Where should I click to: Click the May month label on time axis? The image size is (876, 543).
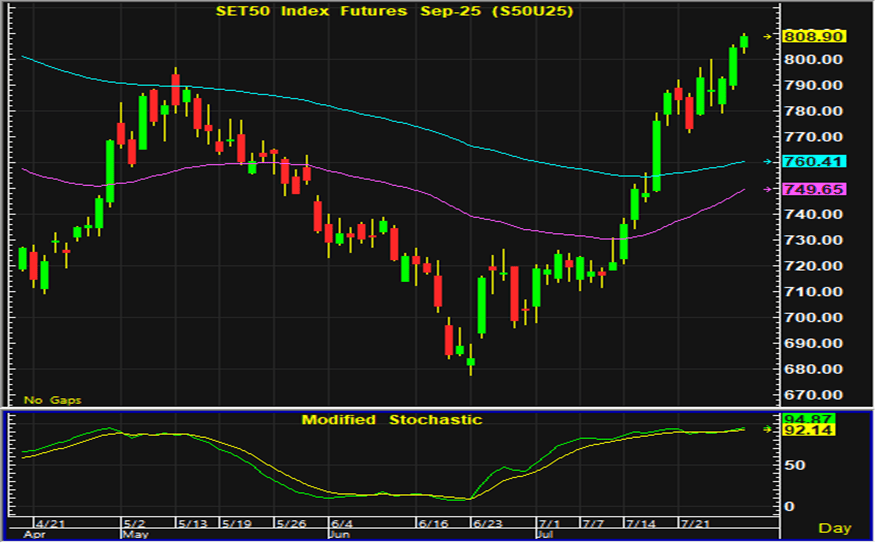click(134, 534)
